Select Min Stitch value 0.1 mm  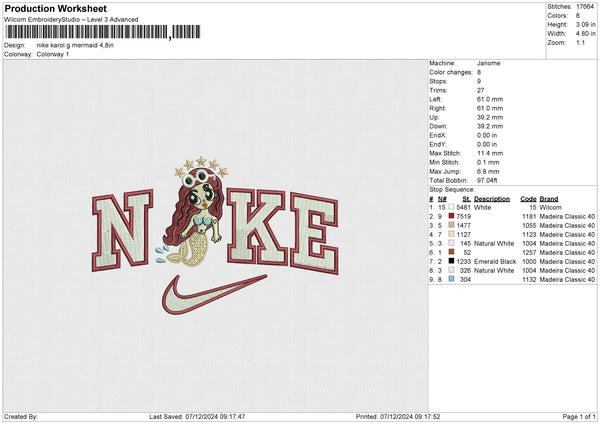pyautogui.click(x=488, y=163)
